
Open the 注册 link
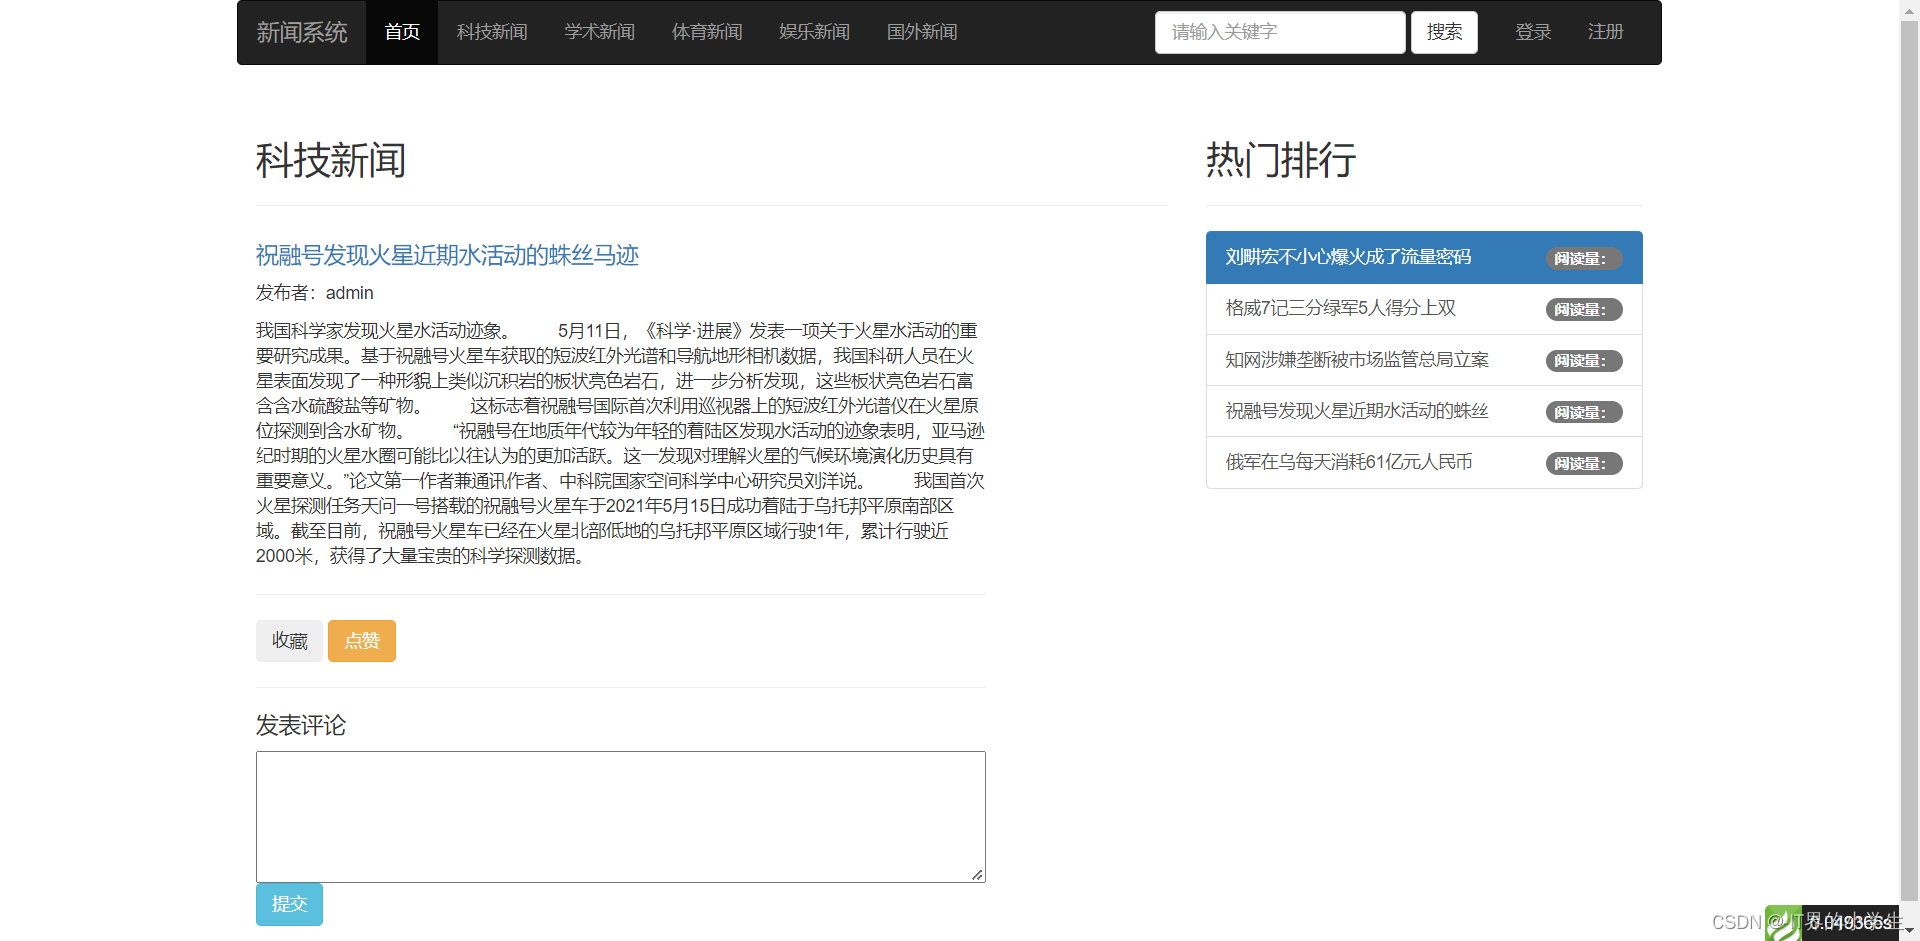point(1606,32)
